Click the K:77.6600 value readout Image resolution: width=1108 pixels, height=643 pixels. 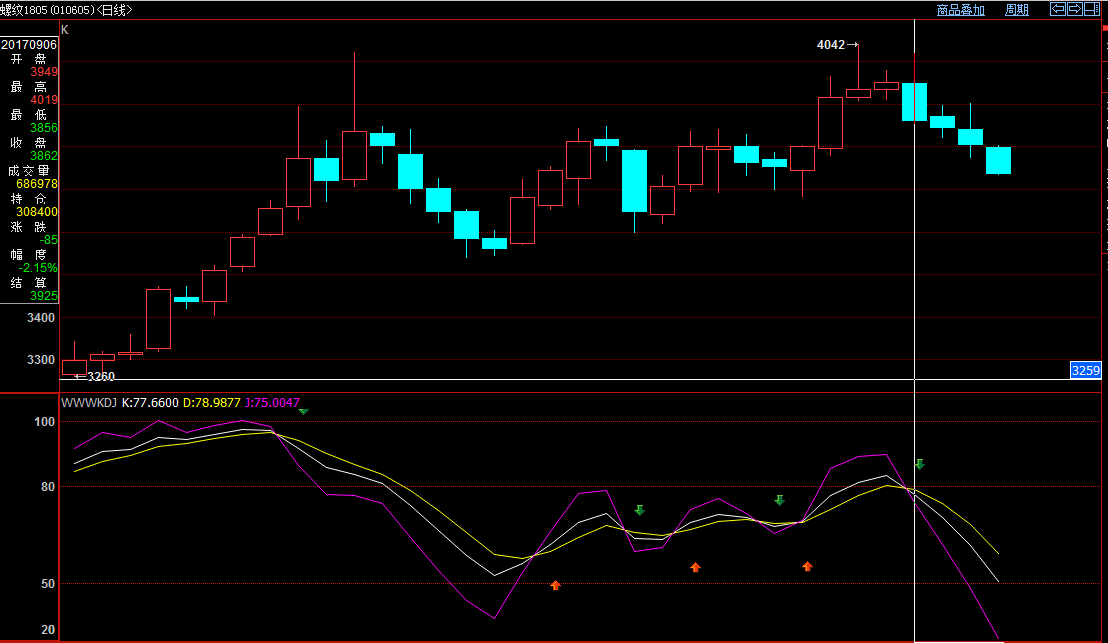coord(150,403)
